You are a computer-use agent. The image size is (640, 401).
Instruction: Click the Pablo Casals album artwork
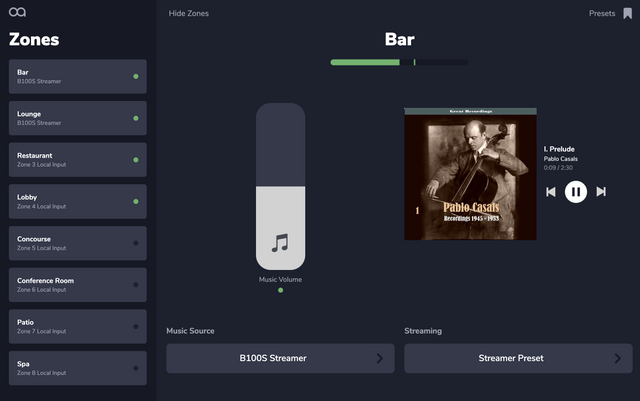click(x=470, y=174)
